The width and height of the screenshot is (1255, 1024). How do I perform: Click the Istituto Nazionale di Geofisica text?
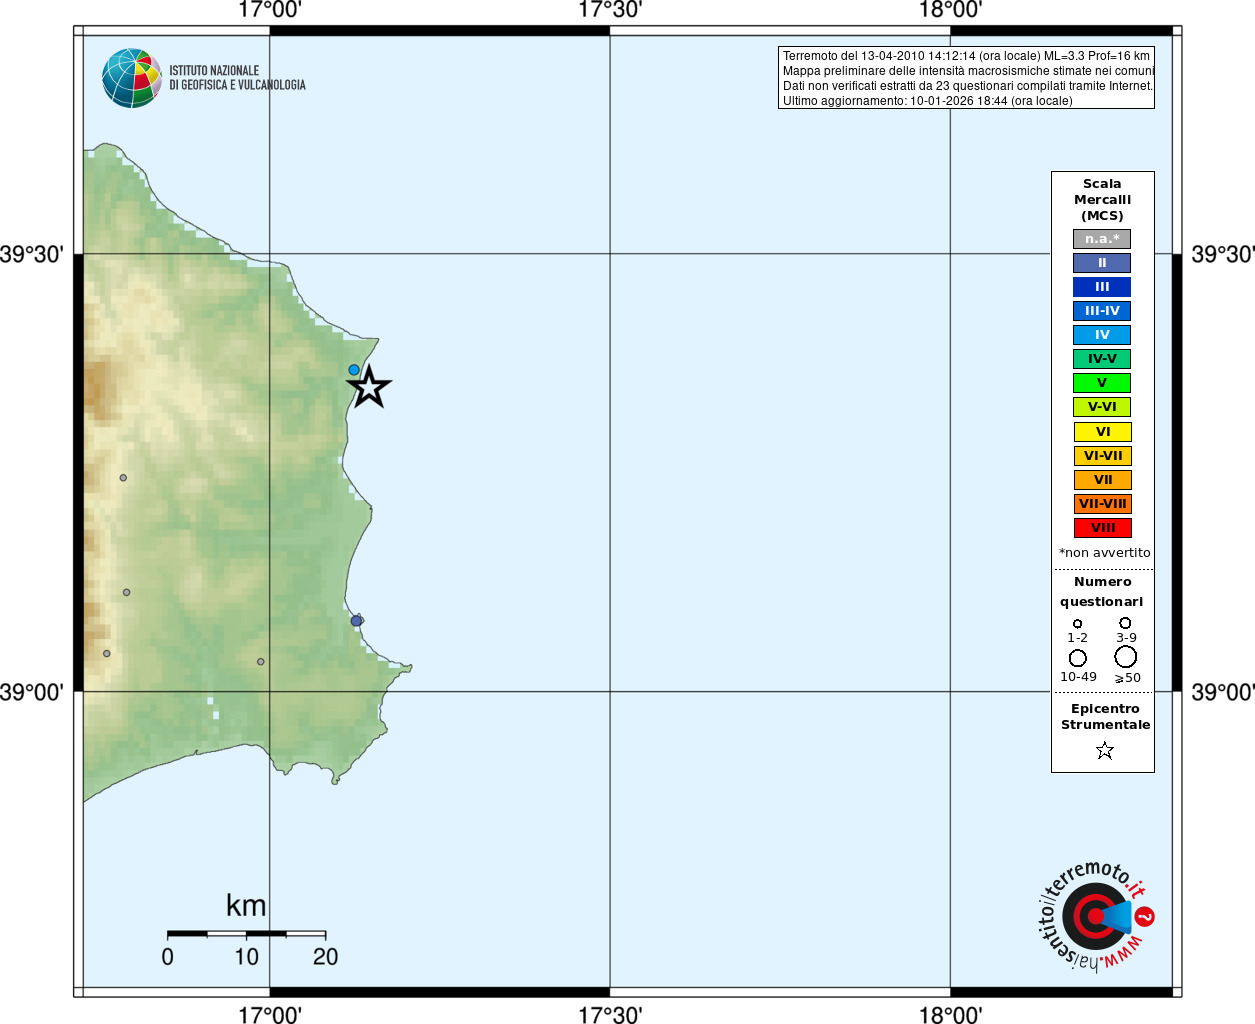click(237, 78)
